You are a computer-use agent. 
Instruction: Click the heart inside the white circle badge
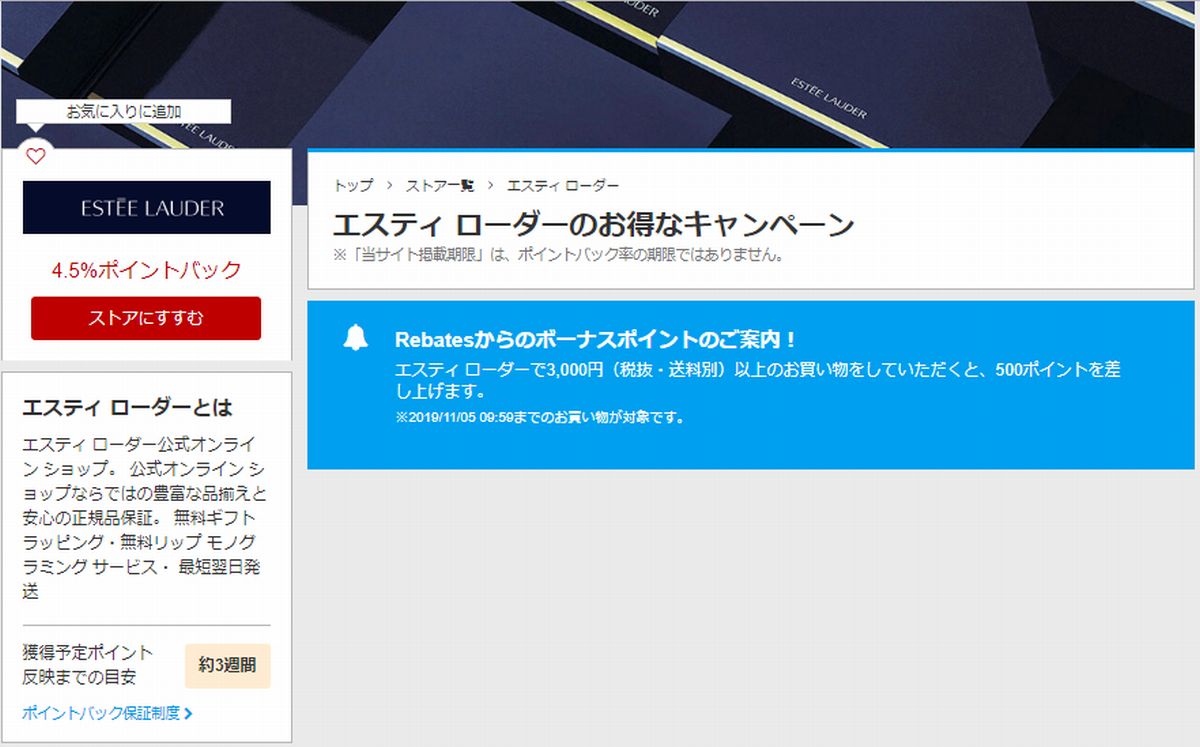pyautogui.click(x=38, y=155)
